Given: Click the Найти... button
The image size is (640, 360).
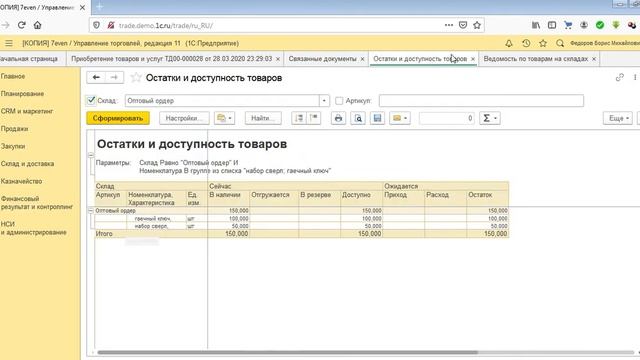Looking at the screenshot, I should coord(263,118).
